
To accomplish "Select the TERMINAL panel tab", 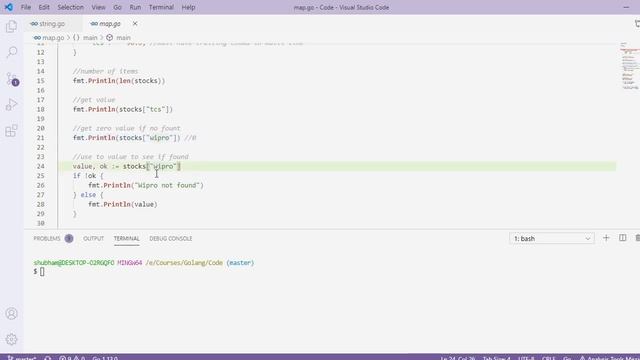I will [x=127, y=238].
